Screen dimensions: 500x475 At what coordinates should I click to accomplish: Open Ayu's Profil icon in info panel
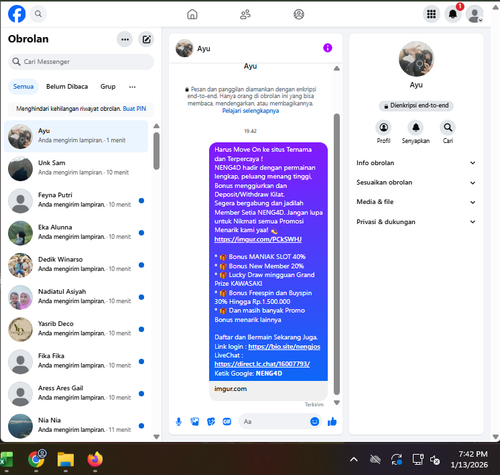coord(384,127)
